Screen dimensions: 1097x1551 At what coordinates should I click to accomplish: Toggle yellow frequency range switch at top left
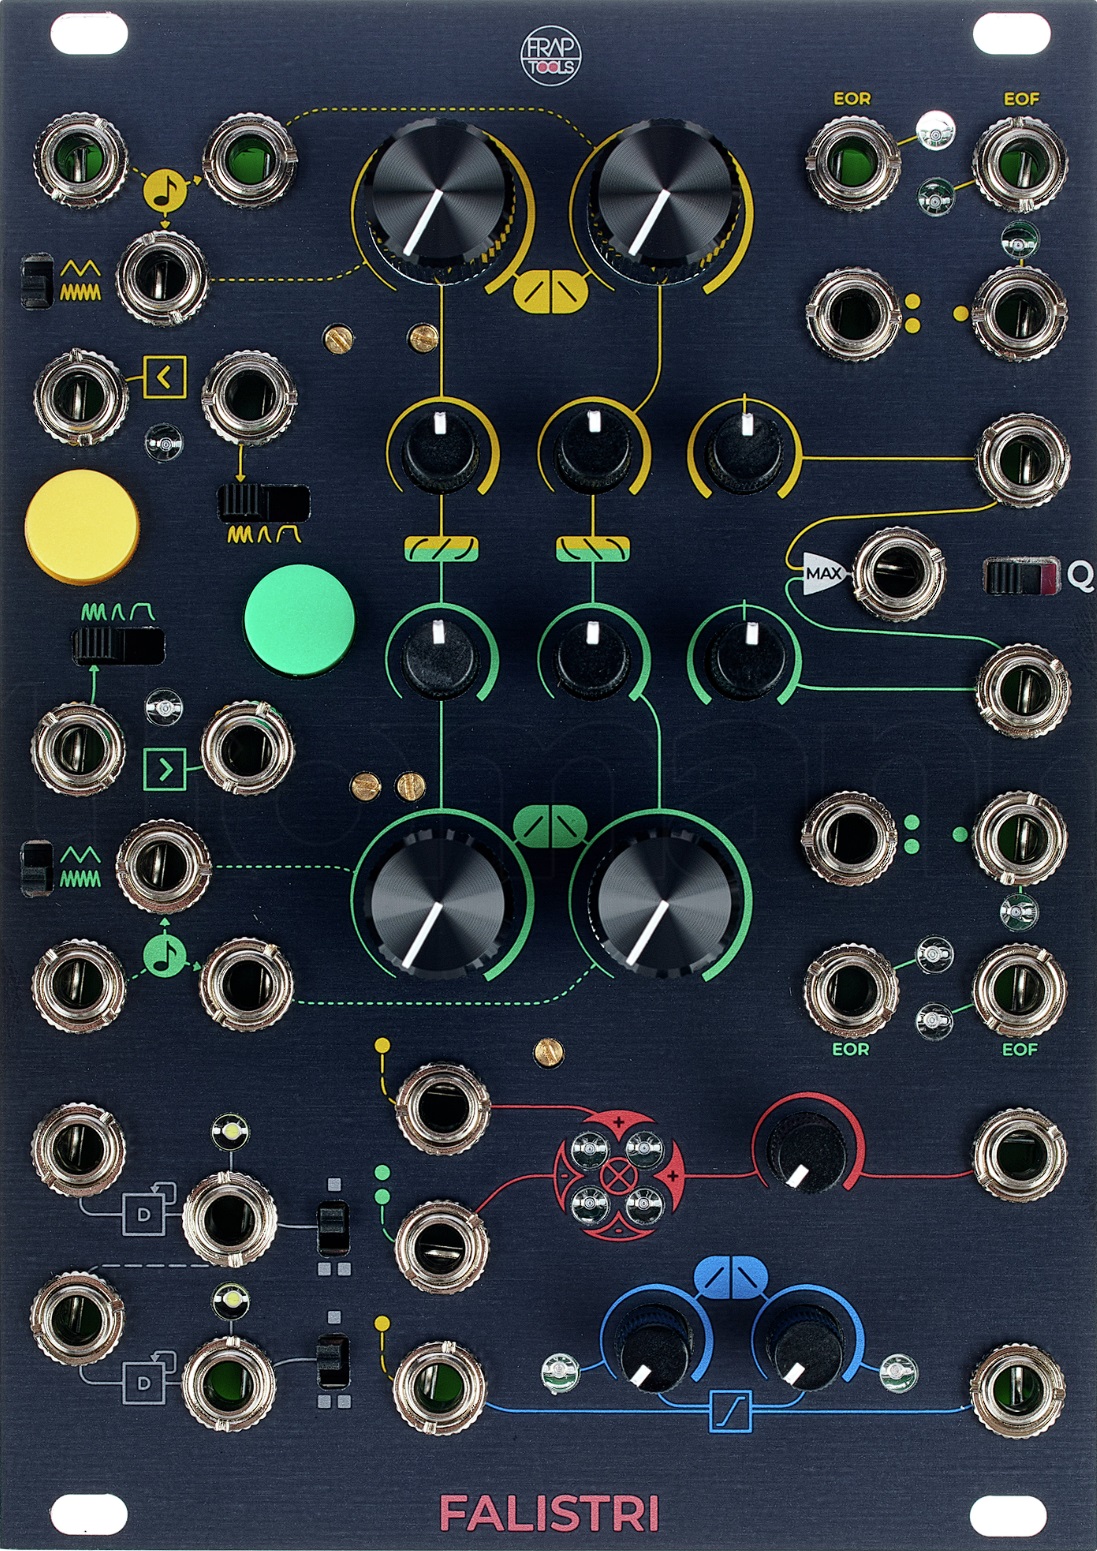(36, 281)
